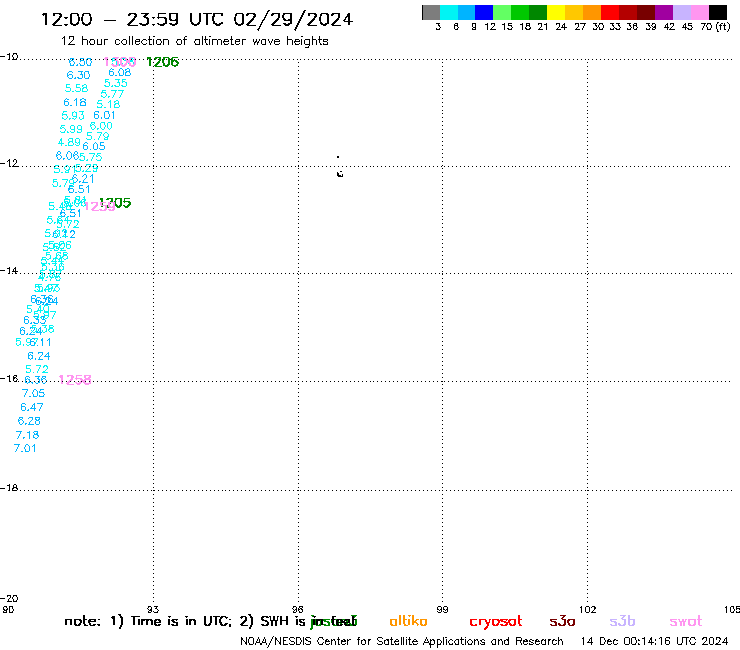Select the purple swatch in the color scale

click(664, 13)
